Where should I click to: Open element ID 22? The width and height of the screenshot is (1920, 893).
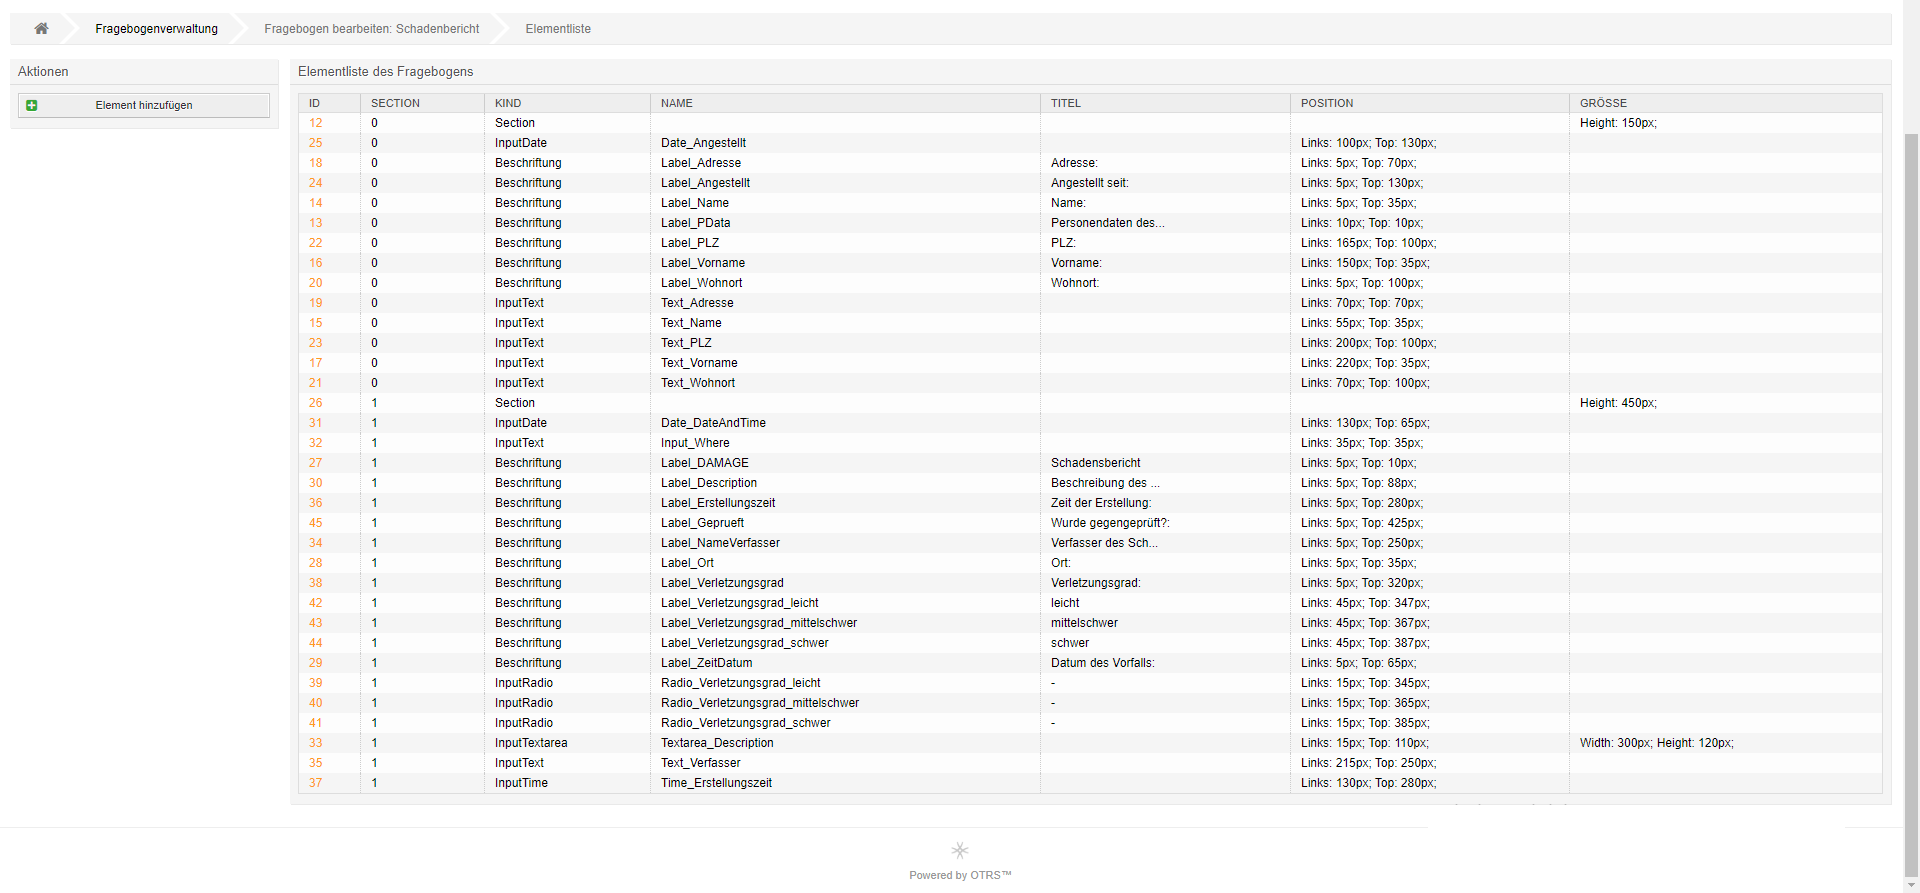point(316,243)
